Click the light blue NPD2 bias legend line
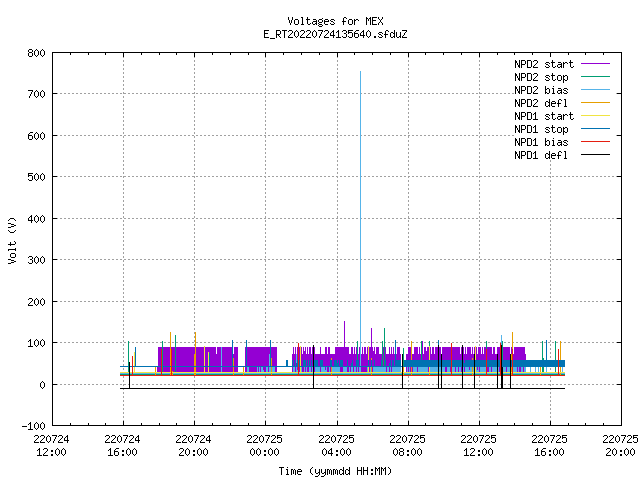Viewport: 640px width, 480px height. 595,90
